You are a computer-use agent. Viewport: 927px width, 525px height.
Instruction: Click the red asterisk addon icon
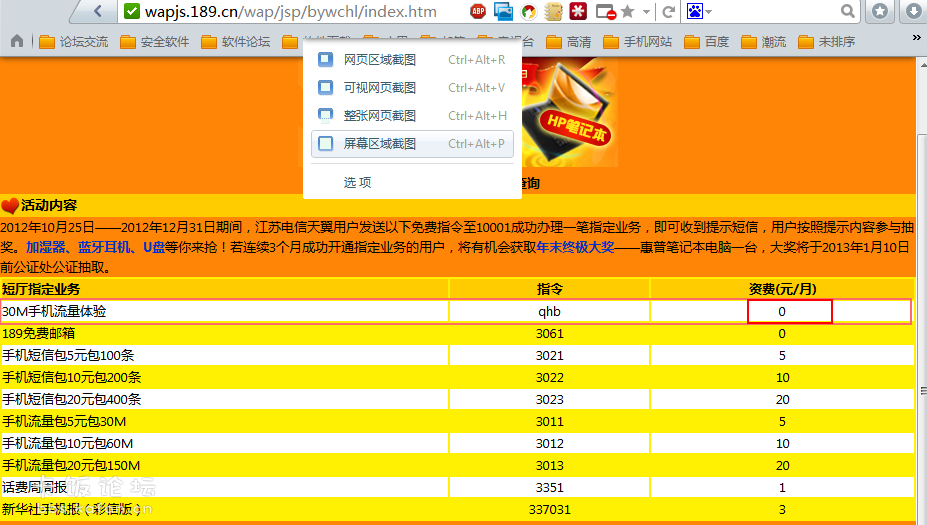pos(578,11)
